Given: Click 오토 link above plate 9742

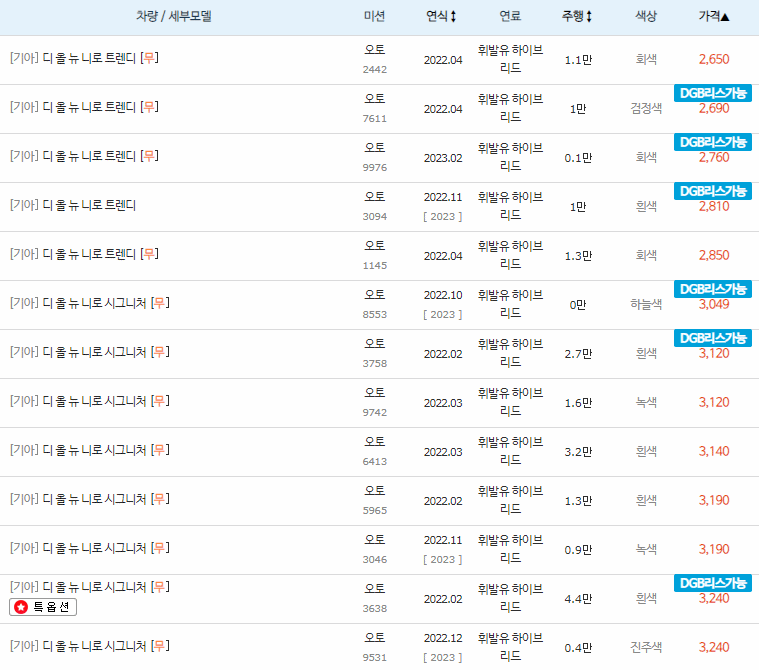Looking at the screenshot, I should (x=375, y=392).
